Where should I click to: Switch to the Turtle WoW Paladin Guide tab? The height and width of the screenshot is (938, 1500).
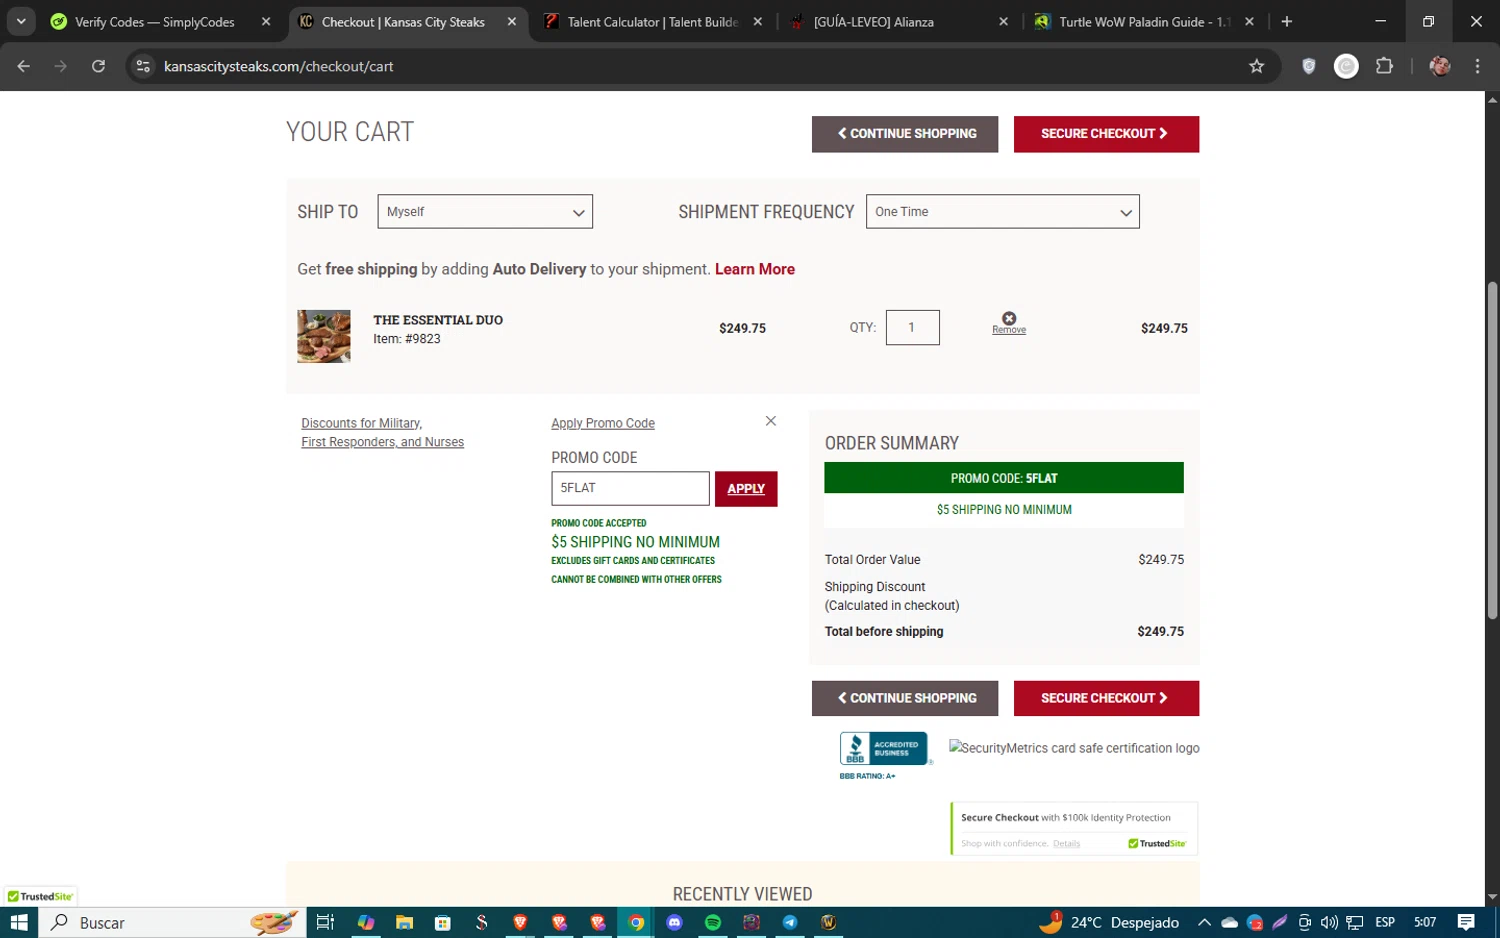point(1144,21)
